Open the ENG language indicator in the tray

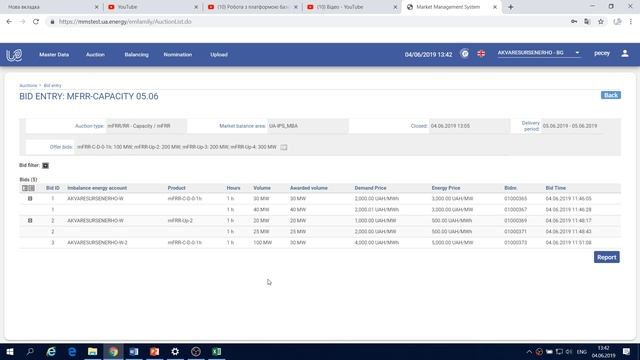[x=582, y=351]
